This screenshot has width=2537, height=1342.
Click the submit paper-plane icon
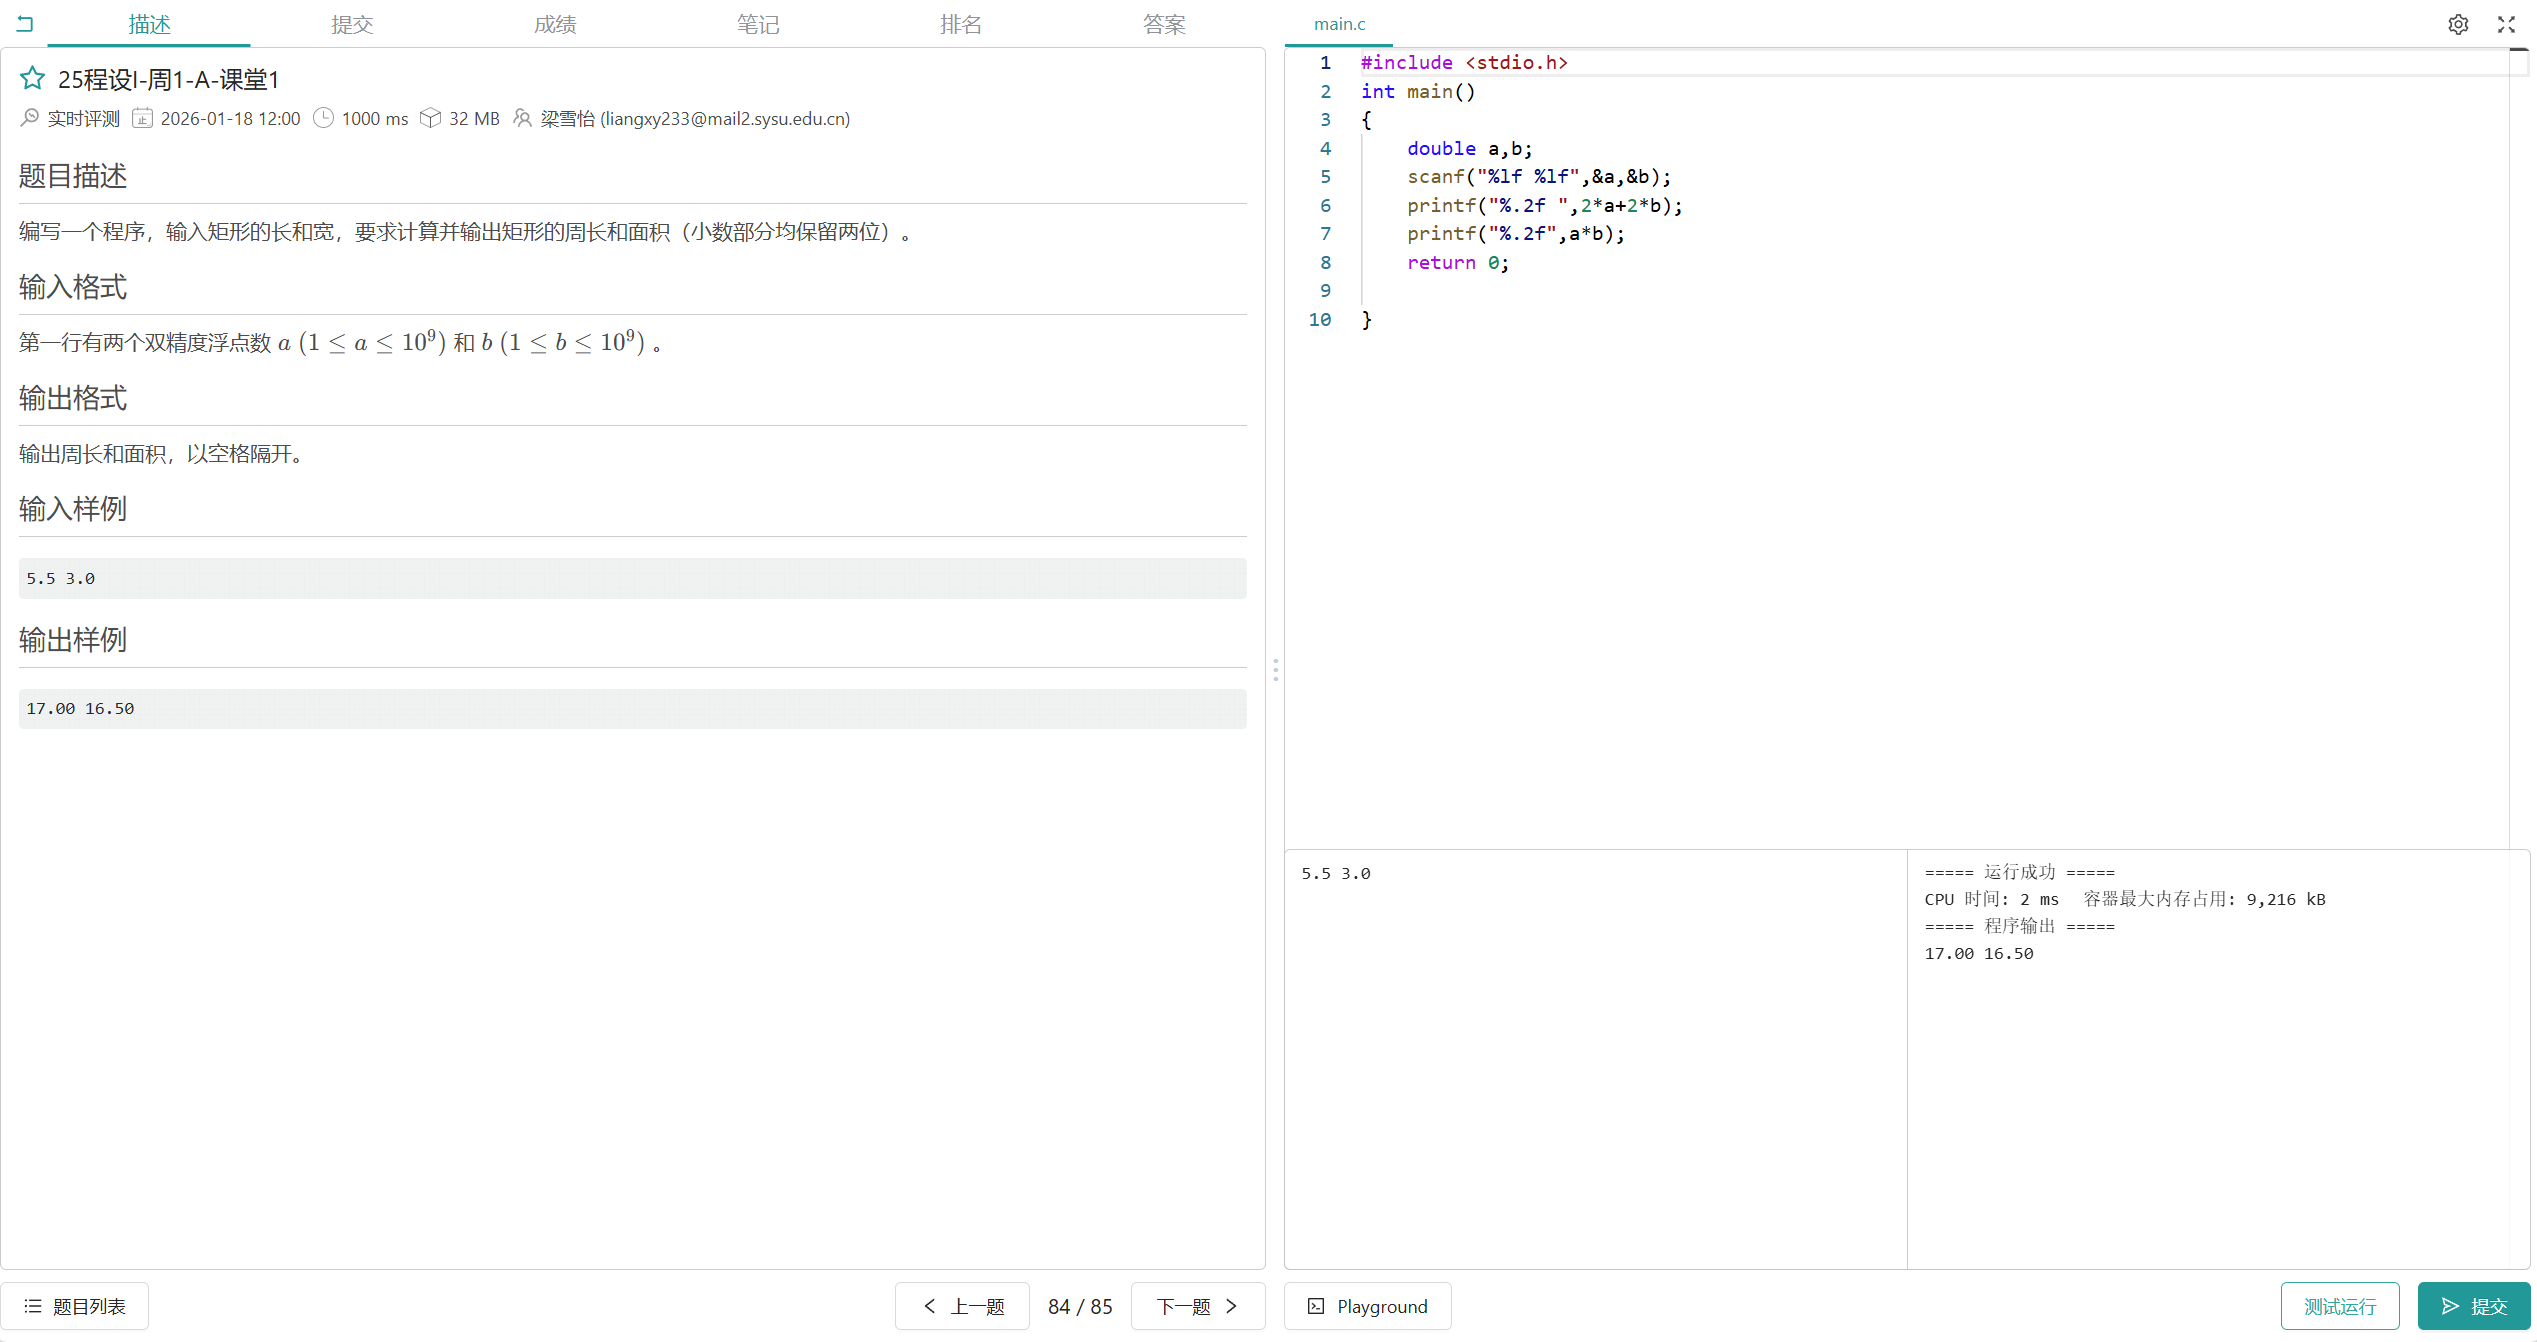point(2450,1306)
